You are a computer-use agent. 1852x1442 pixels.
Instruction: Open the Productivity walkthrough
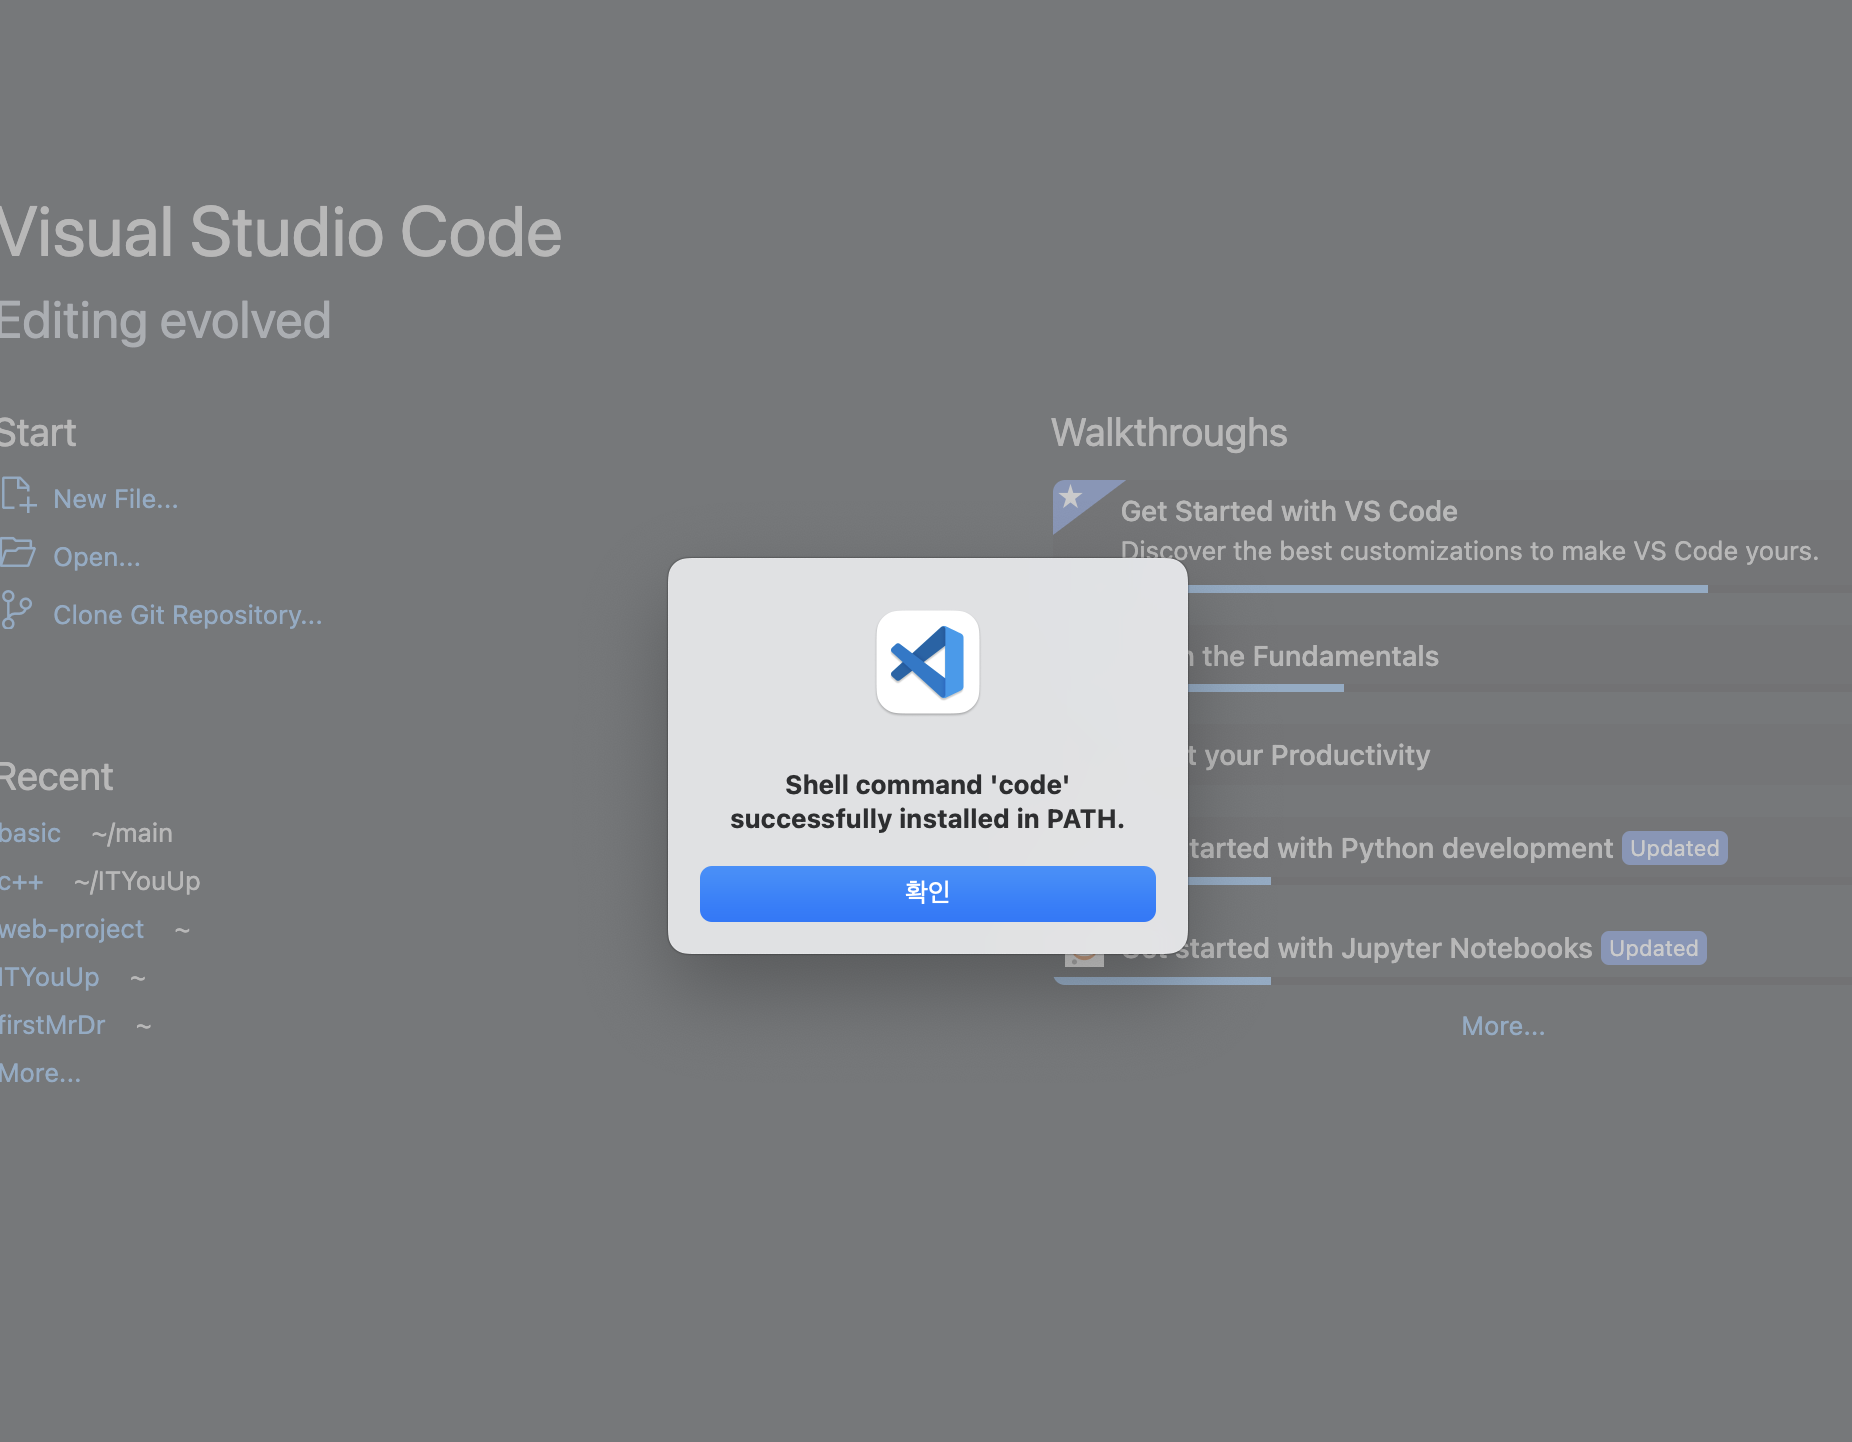point(1519,755)
